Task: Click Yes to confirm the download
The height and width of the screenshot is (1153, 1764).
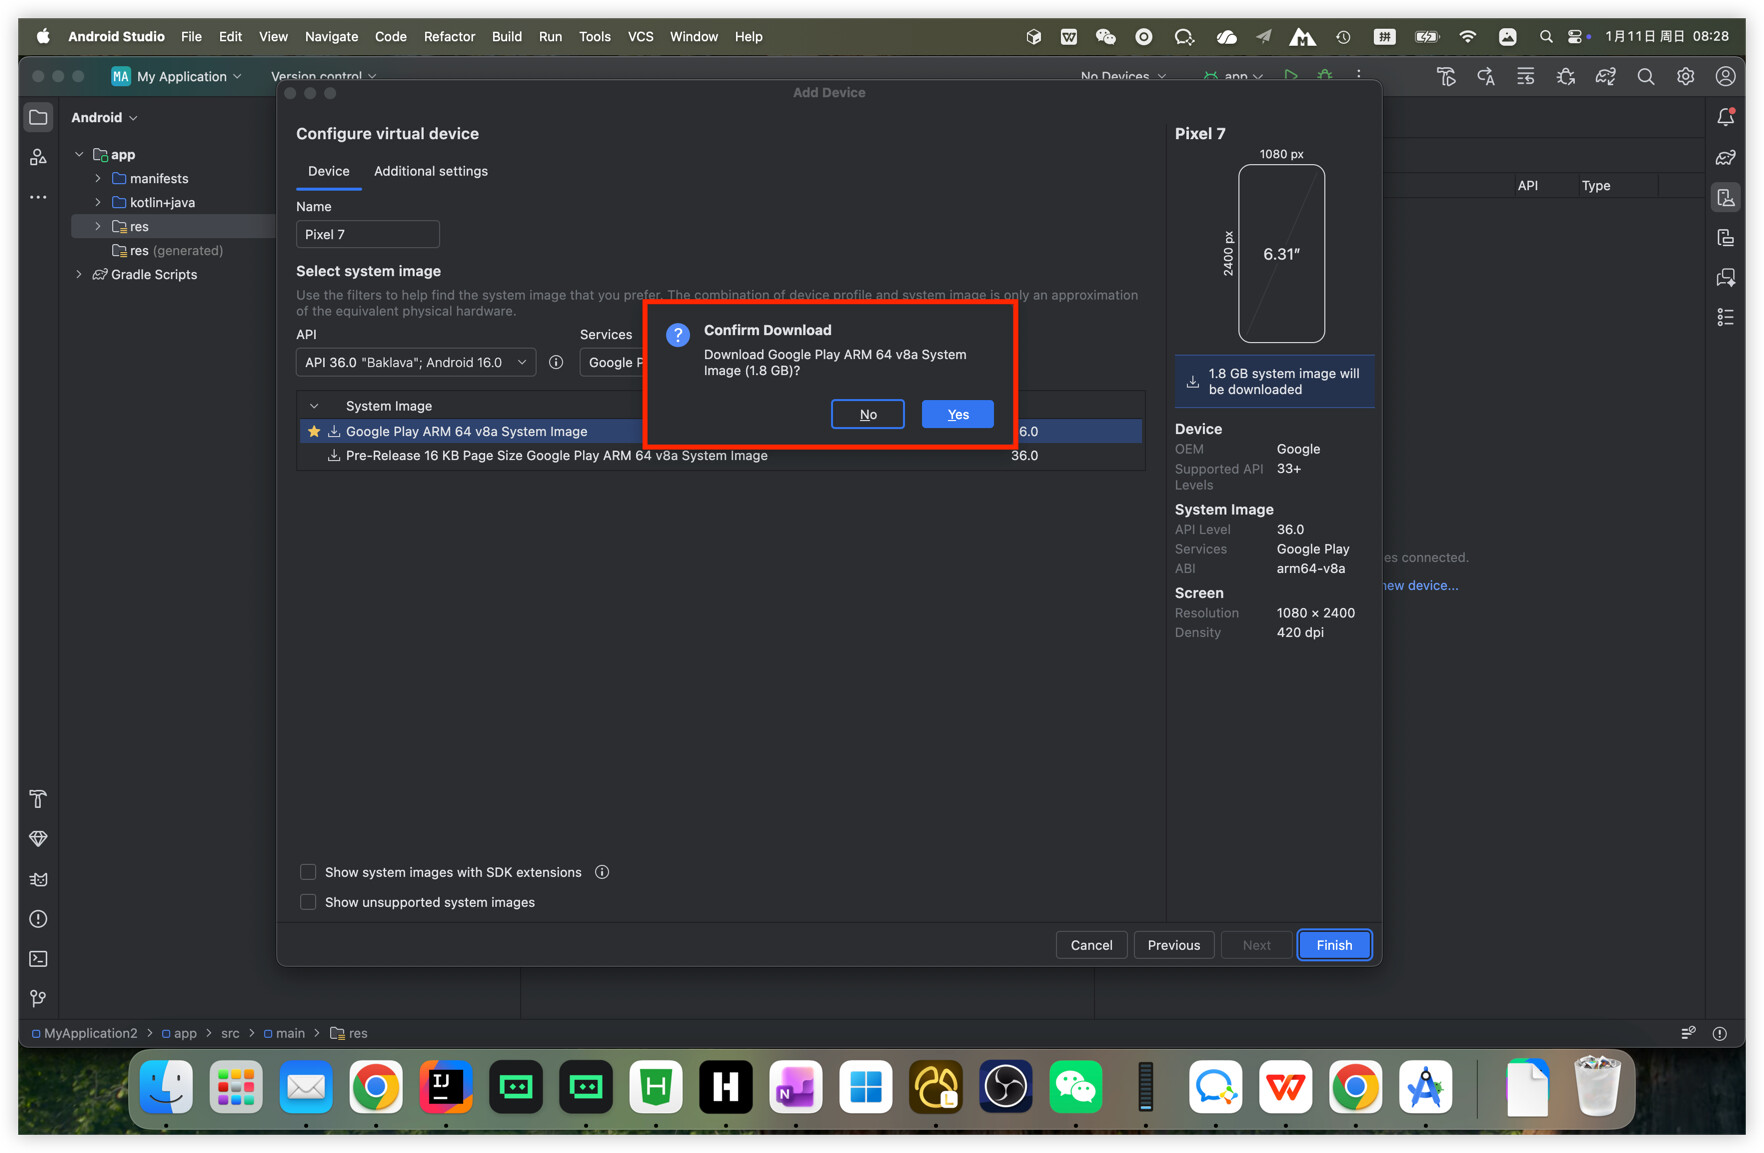Action: [957, 414]
